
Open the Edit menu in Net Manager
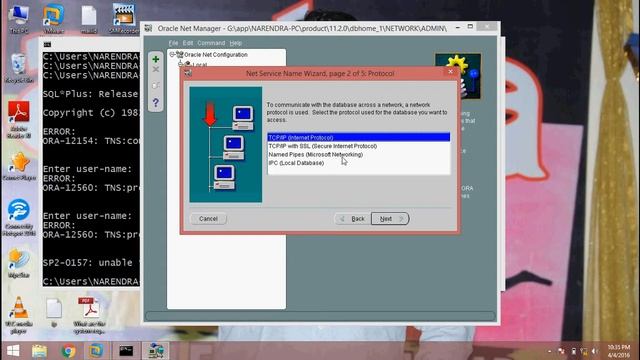click(188, 43)
